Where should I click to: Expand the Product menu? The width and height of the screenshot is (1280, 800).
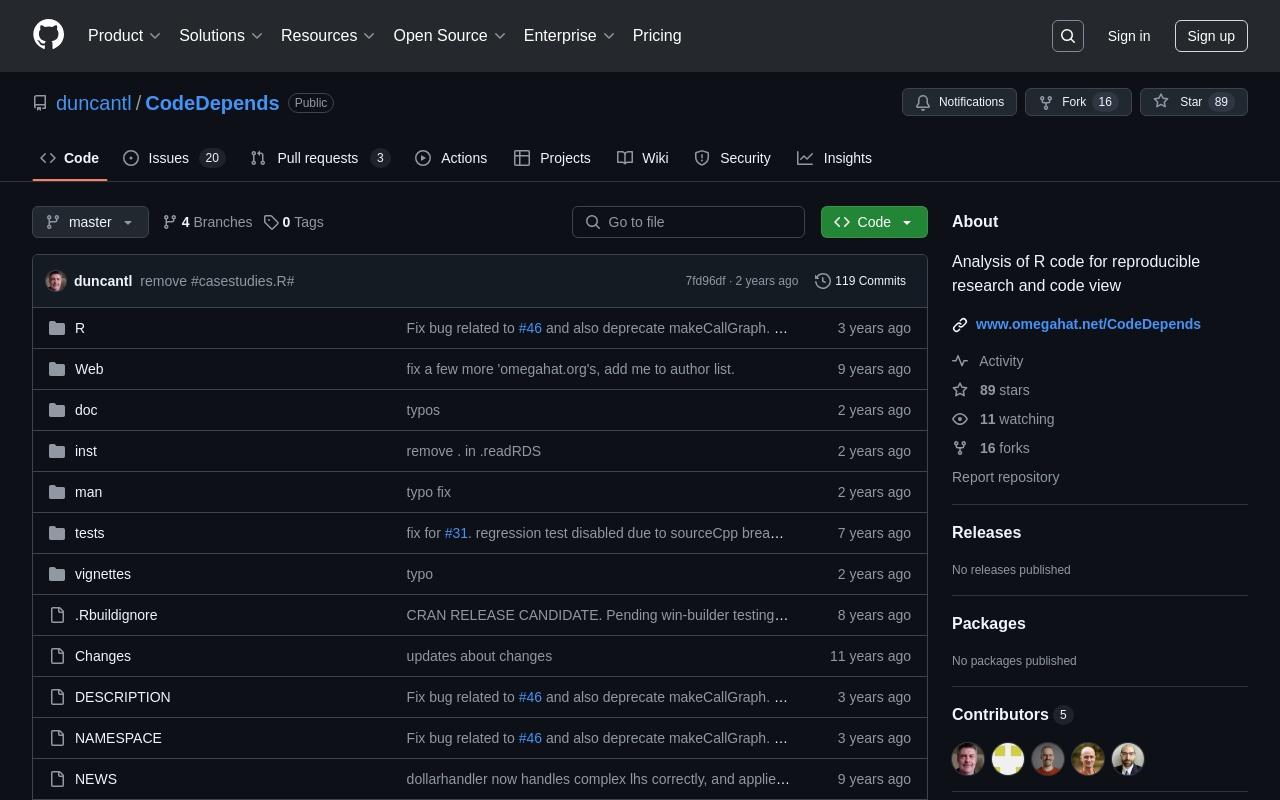[125, 36]
